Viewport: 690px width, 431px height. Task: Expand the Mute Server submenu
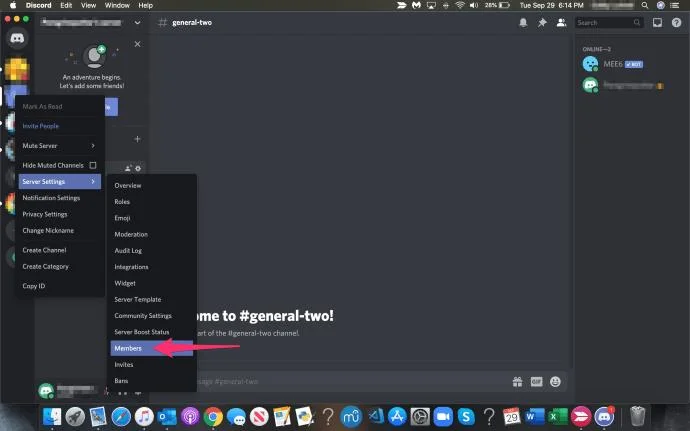[59, 146]
